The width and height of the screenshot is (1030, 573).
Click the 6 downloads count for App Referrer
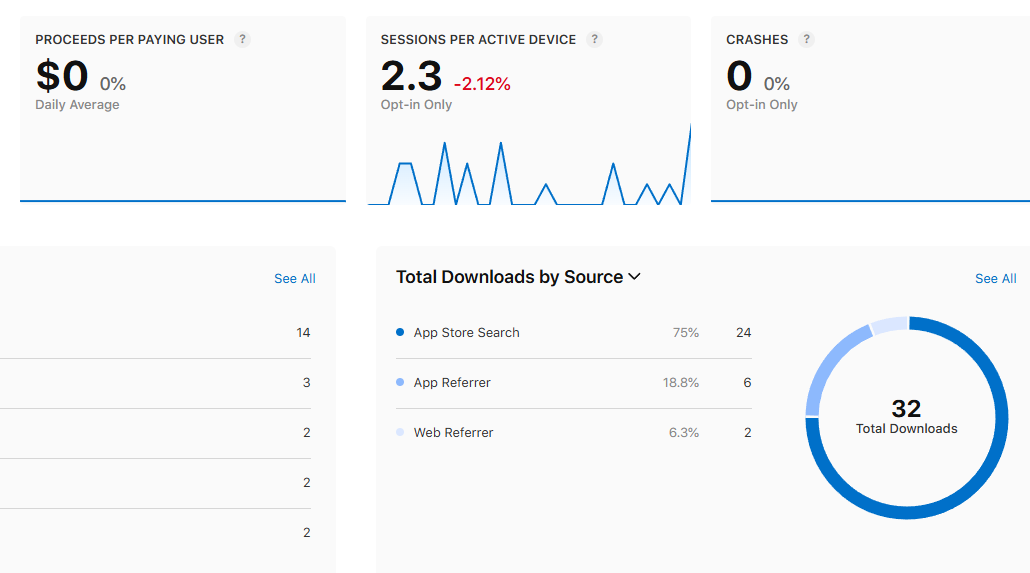tap(747, 382)
